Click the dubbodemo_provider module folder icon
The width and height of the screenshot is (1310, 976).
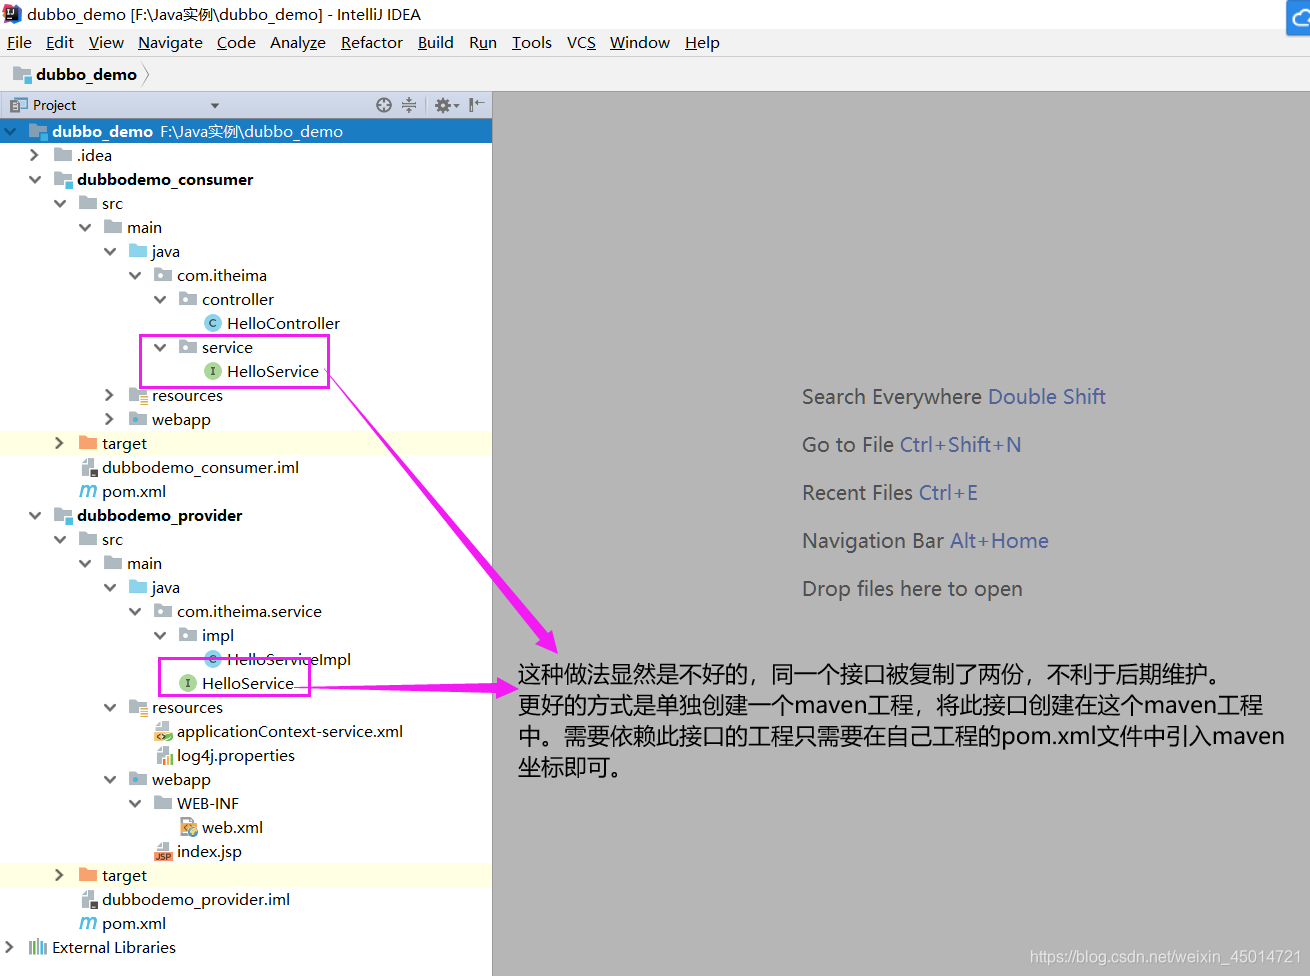63,515
